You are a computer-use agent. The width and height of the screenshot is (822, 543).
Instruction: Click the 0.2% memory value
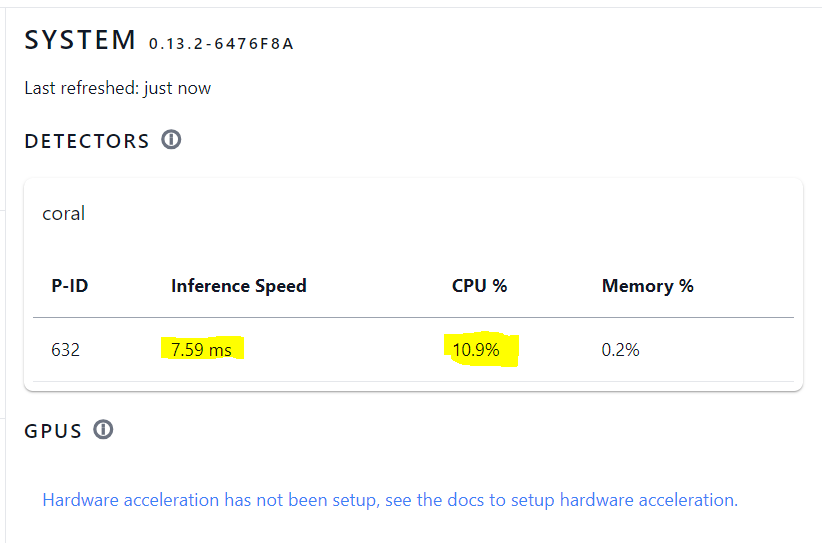[x=620, y=350]
